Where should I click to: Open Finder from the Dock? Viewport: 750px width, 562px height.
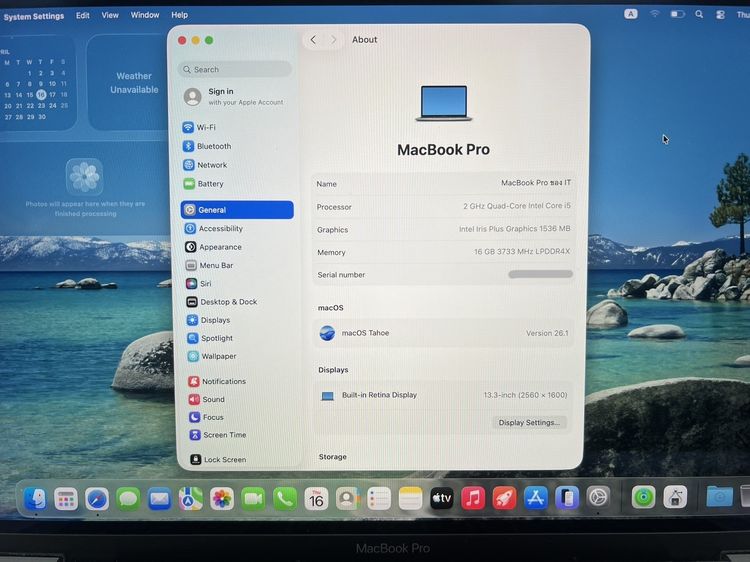[35, 499]
